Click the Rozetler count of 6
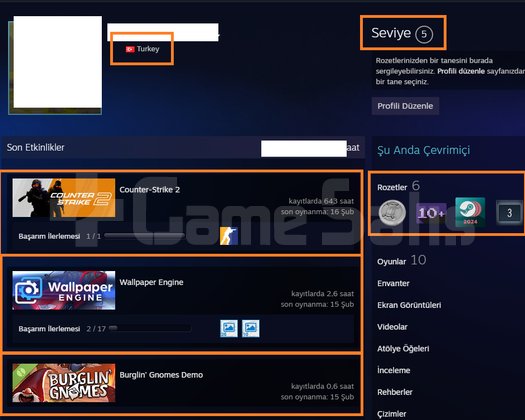 tap(416, 186)
